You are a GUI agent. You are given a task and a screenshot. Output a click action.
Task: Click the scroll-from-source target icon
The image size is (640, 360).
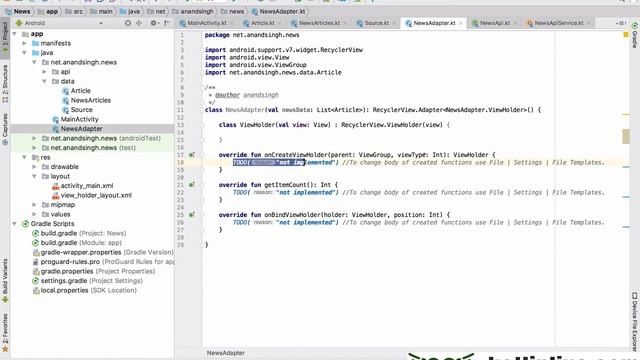click(128, 23)
